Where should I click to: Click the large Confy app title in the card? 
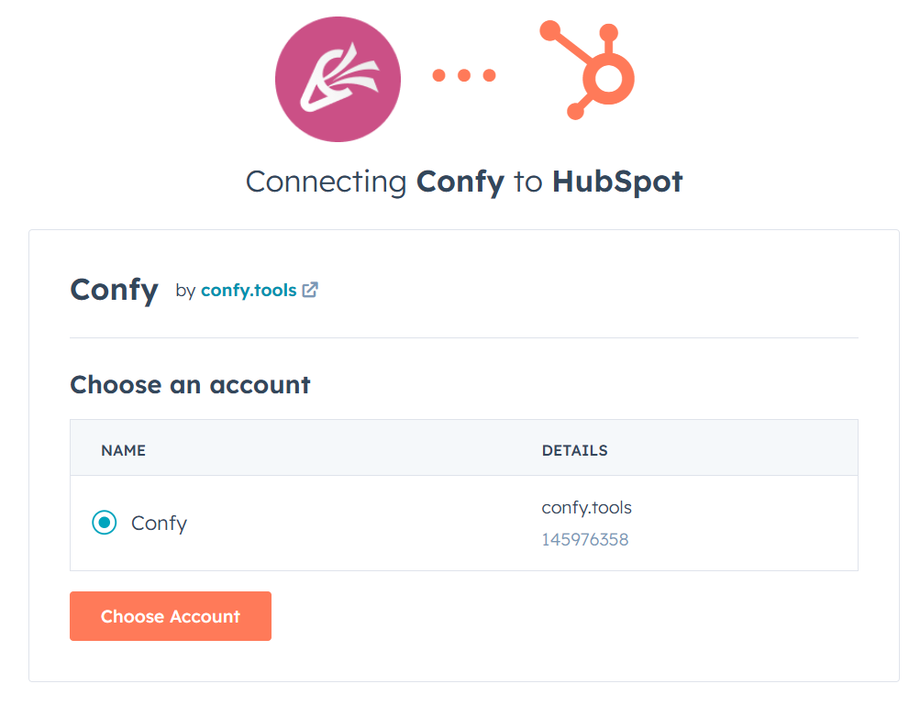(x=114, y=290)
